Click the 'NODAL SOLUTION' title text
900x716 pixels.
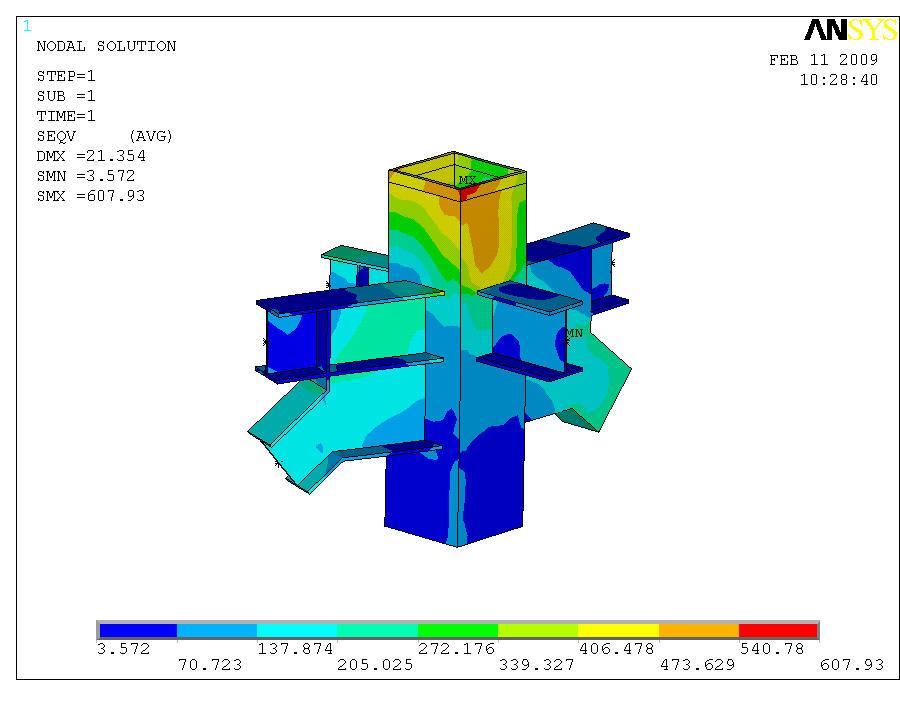click(106, 47)
